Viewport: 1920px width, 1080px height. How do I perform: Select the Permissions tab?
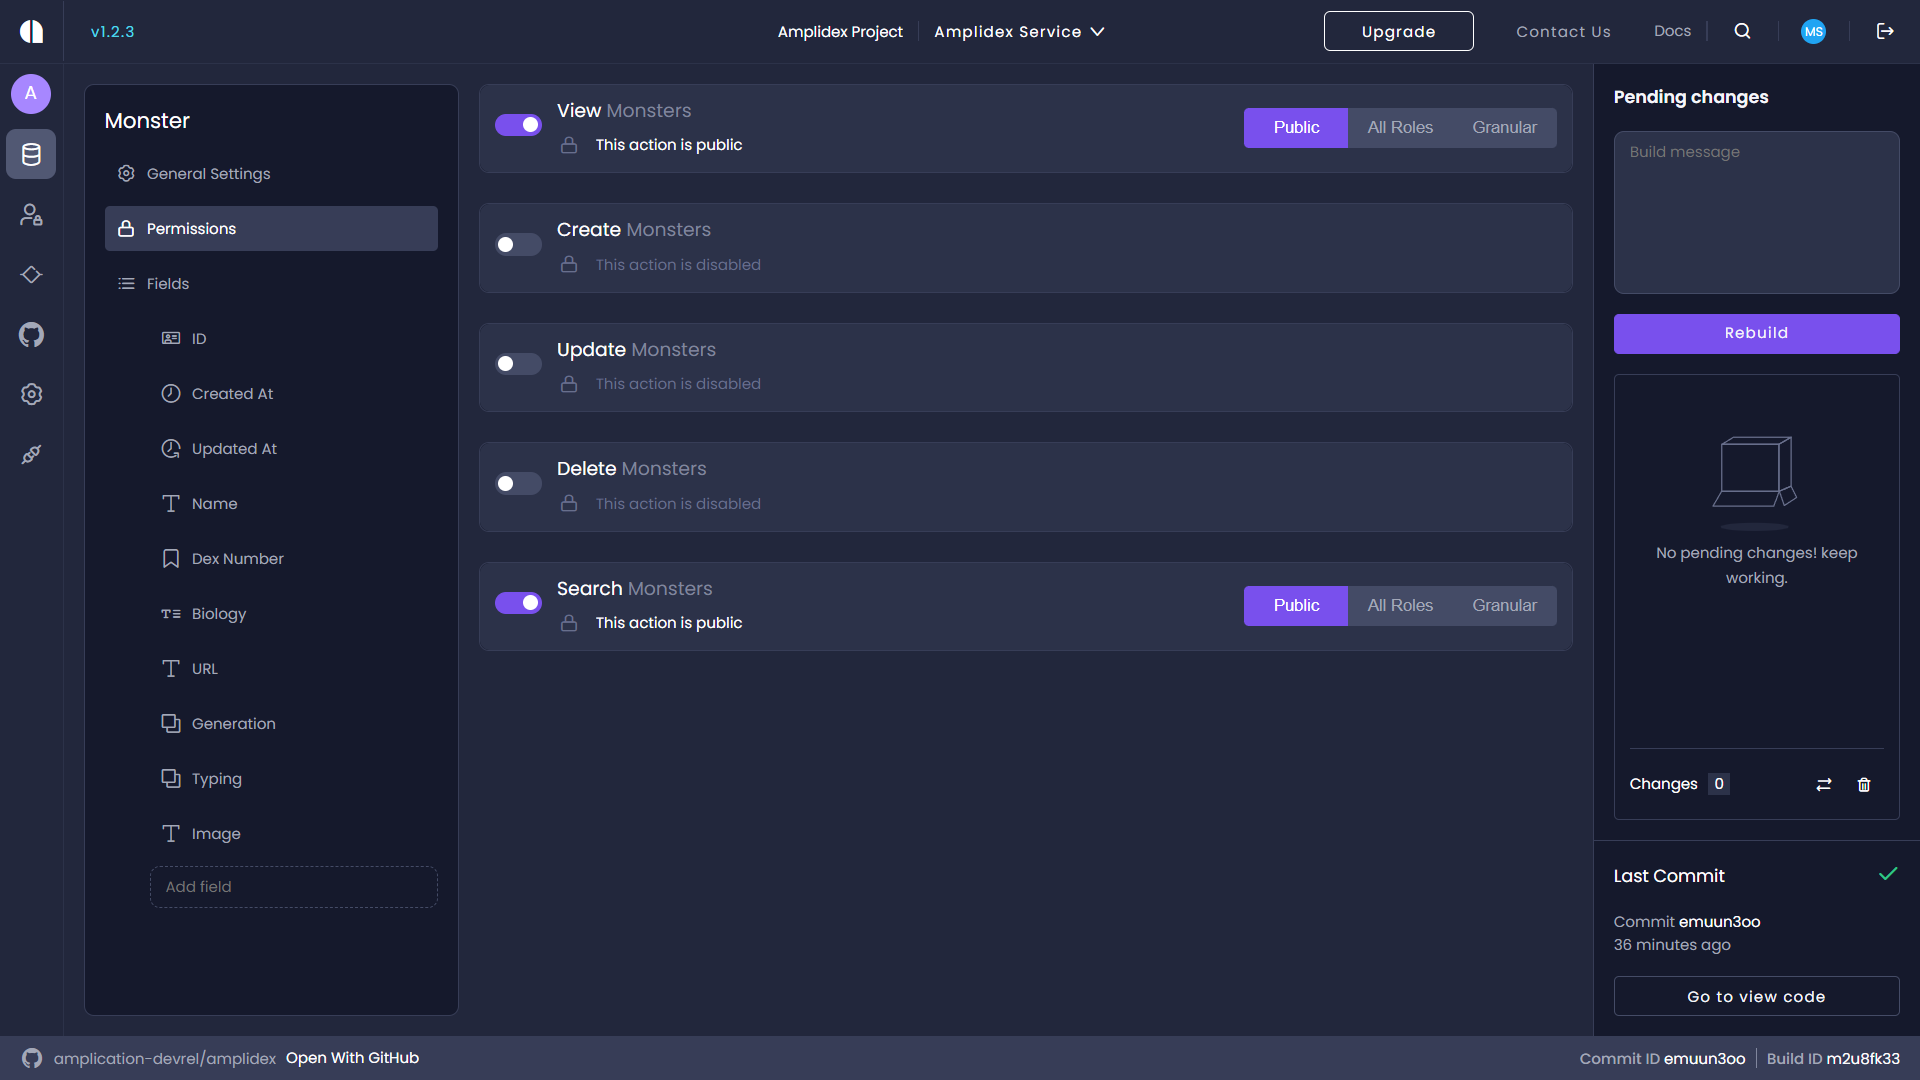[x=191, y=228]
